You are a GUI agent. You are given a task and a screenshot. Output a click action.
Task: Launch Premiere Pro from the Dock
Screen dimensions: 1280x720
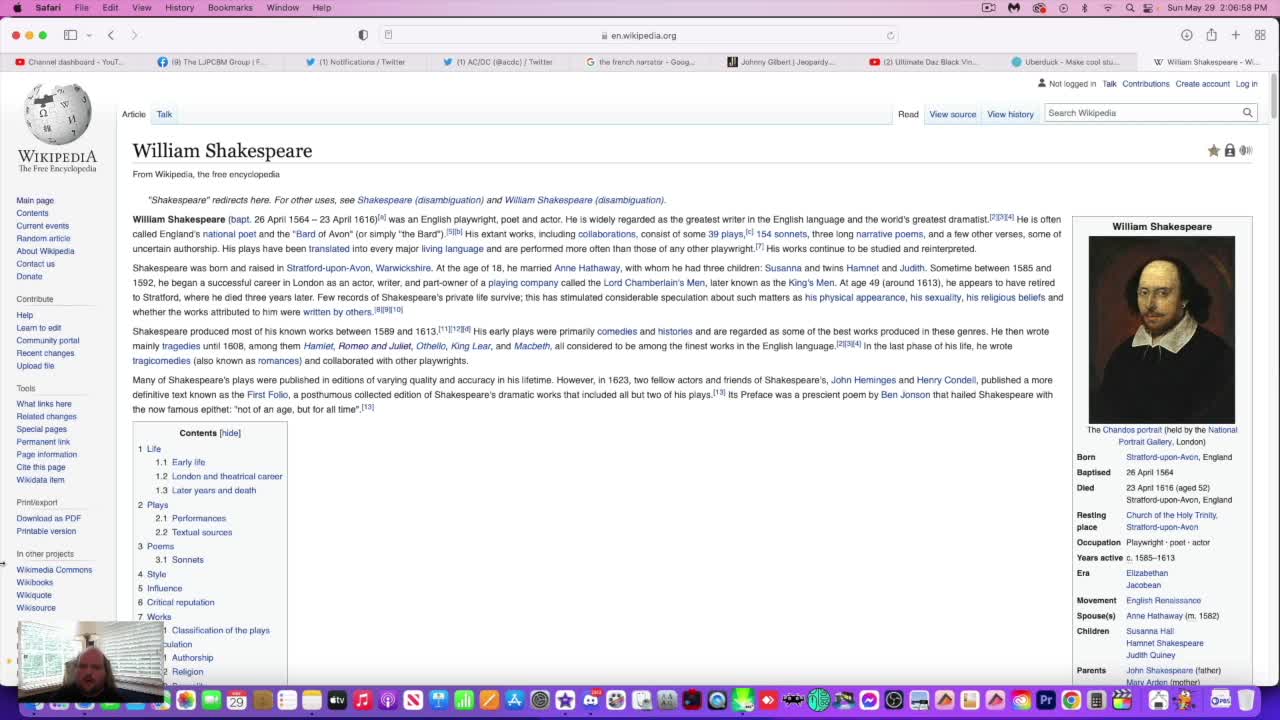1046,700
